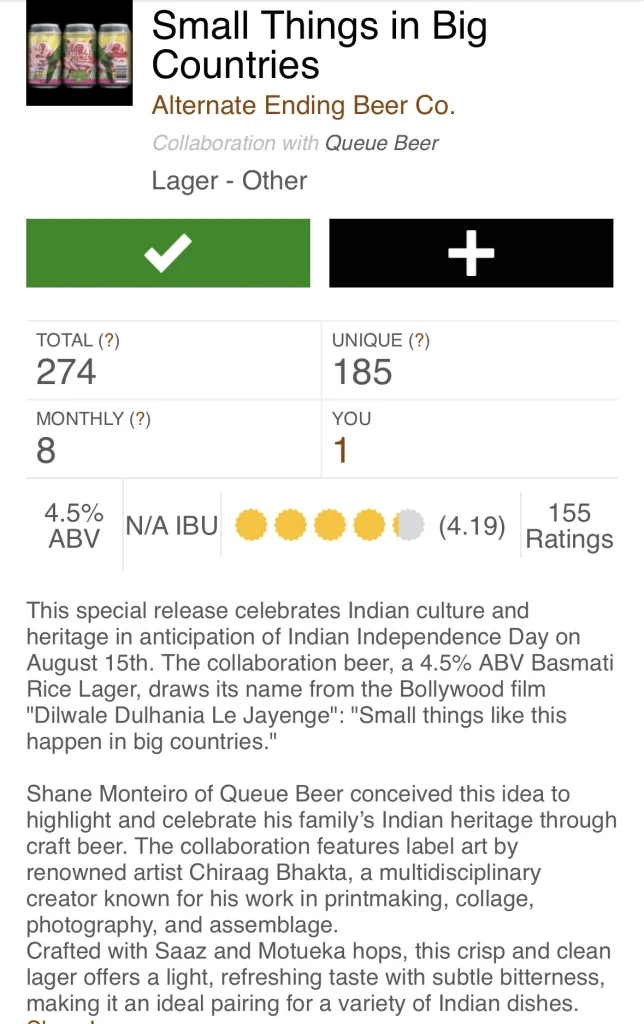Open the MONTHLY question mark help
644x1024 pixels.
point(141,418)
